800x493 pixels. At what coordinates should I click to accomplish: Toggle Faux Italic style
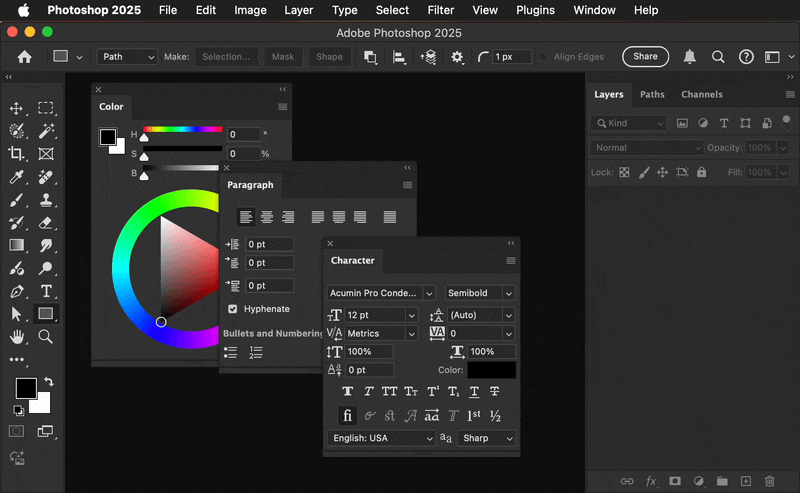click(368, 391)
